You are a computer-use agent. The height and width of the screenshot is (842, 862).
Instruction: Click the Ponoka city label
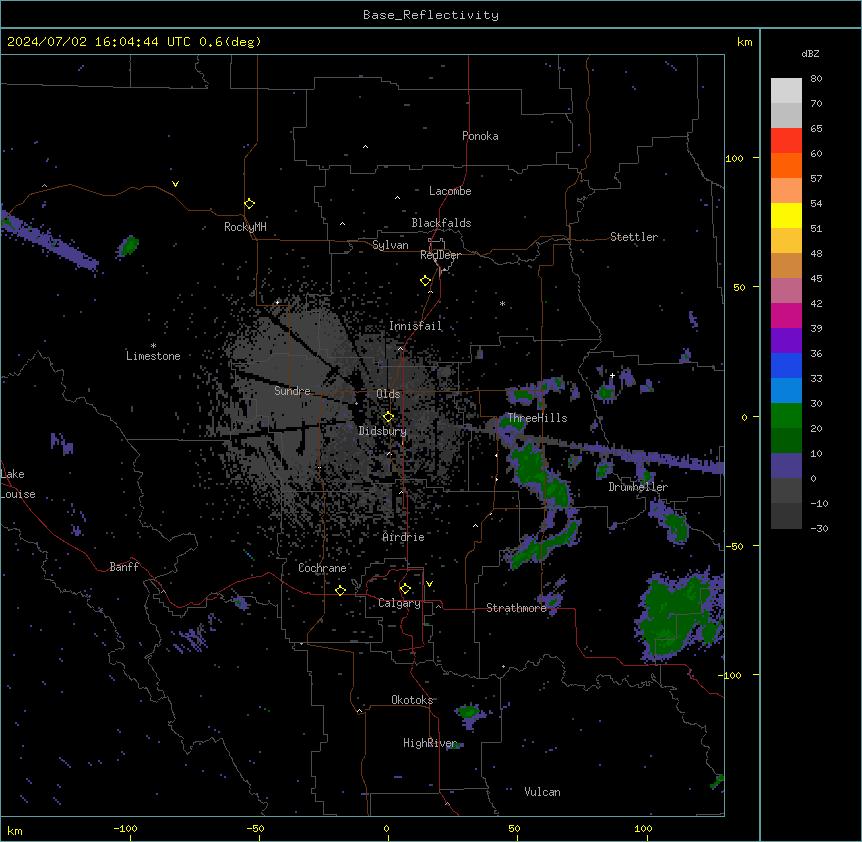click(x=480, y=136)
